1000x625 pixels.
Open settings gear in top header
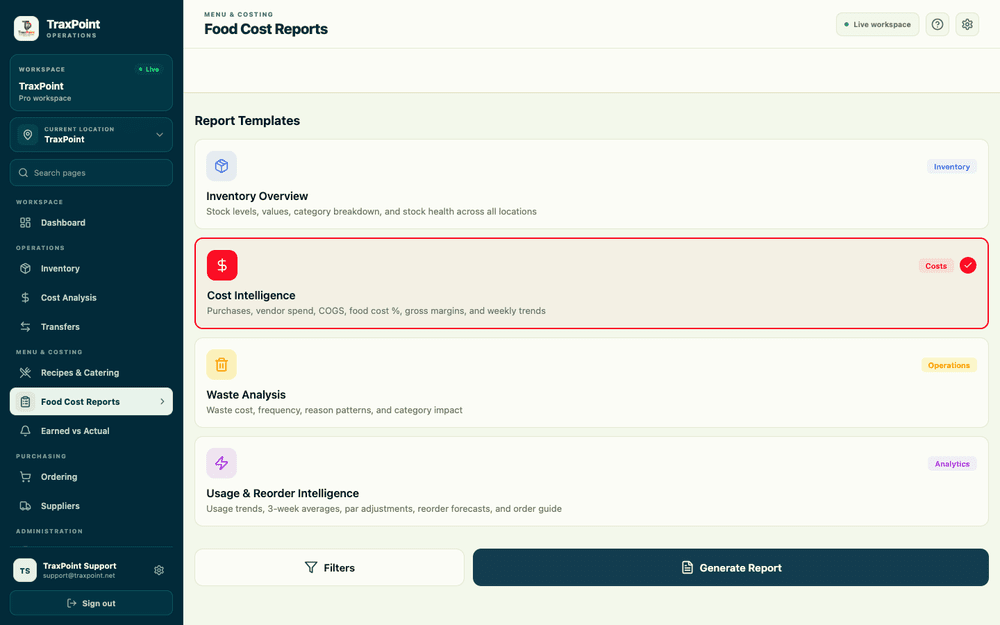[x=967, y=24]
